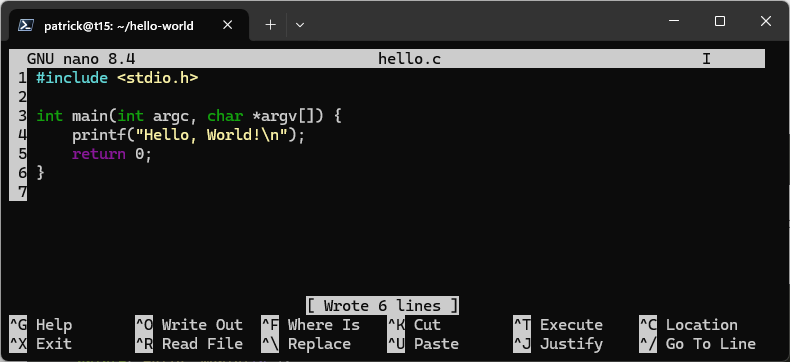Click the ^T Execute shortcut
Image resolution: width=790 pixels, height=362 pixels.
pyautogui.click(x=558, y=325)
